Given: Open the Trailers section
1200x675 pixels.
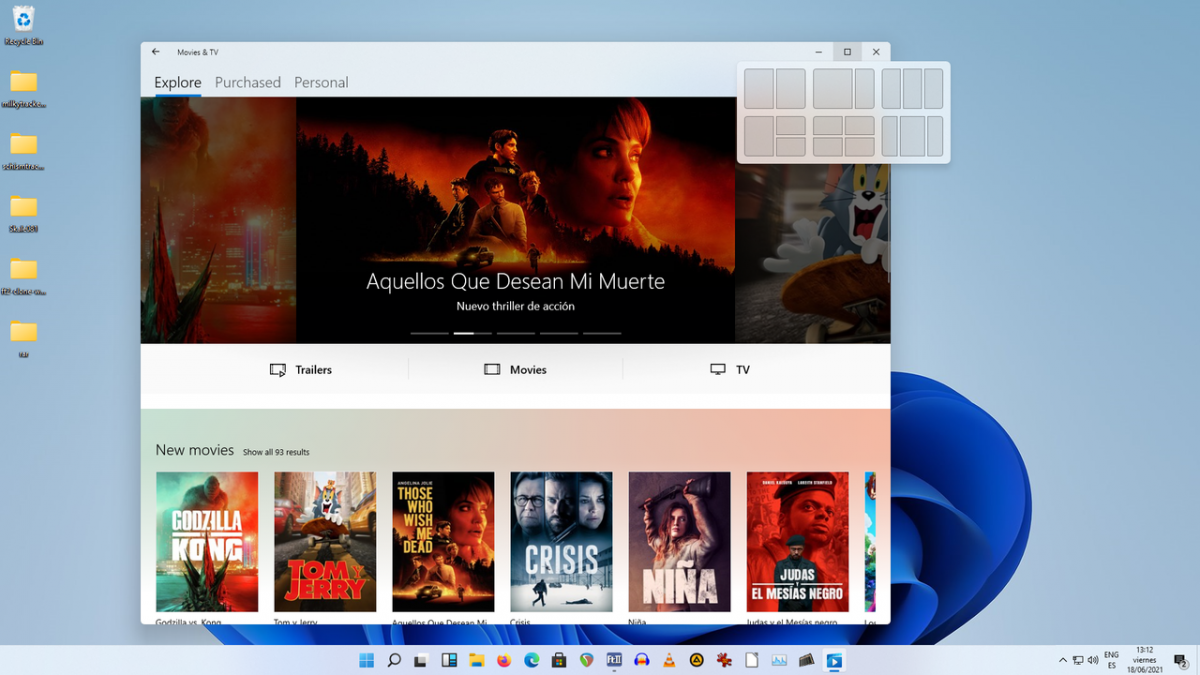Looking at the screenshot, I should click(301, 370).
